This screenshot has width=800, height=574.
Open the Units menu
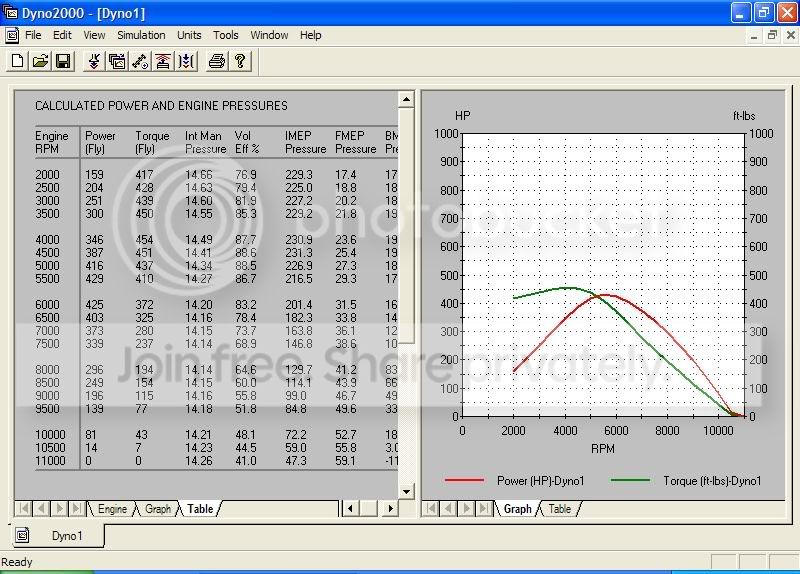[x=189, y=35]
